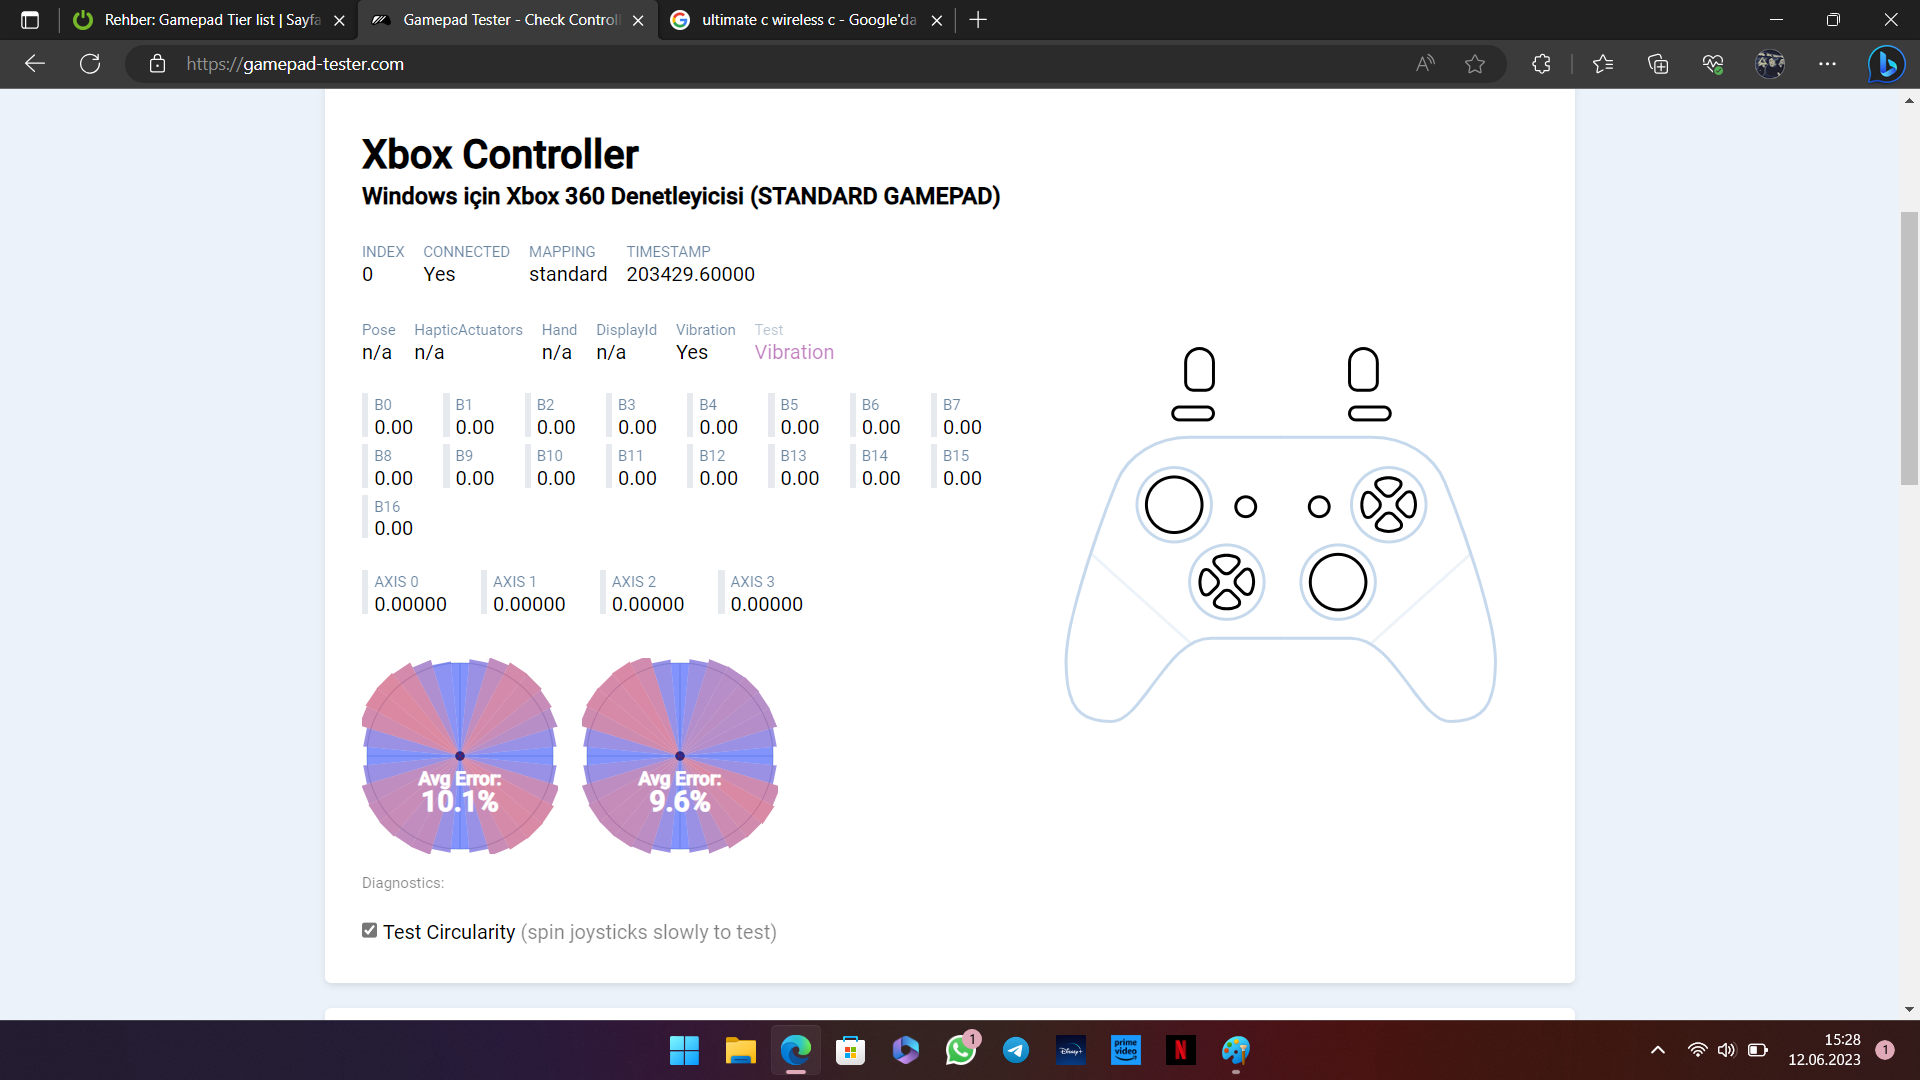Switch to the ultimate c wireless Google tab
Viewport: 1920px width, 1080px height.
[806, 20]
